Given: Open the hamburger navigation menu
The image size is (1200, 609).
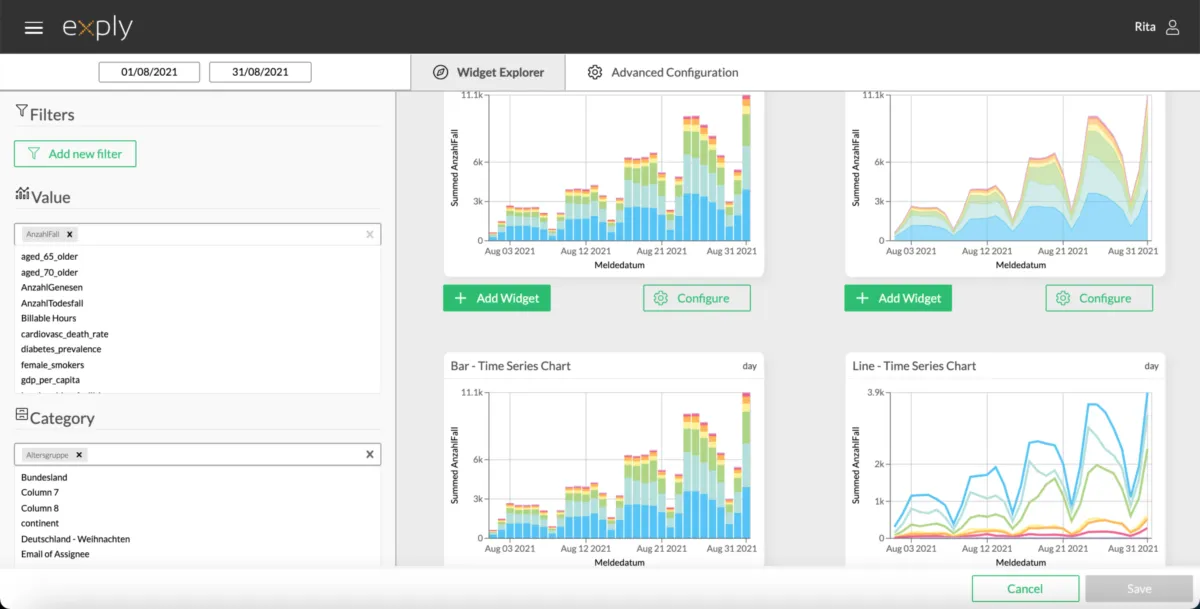Looking at the screenshot, I should click(34, 28).
